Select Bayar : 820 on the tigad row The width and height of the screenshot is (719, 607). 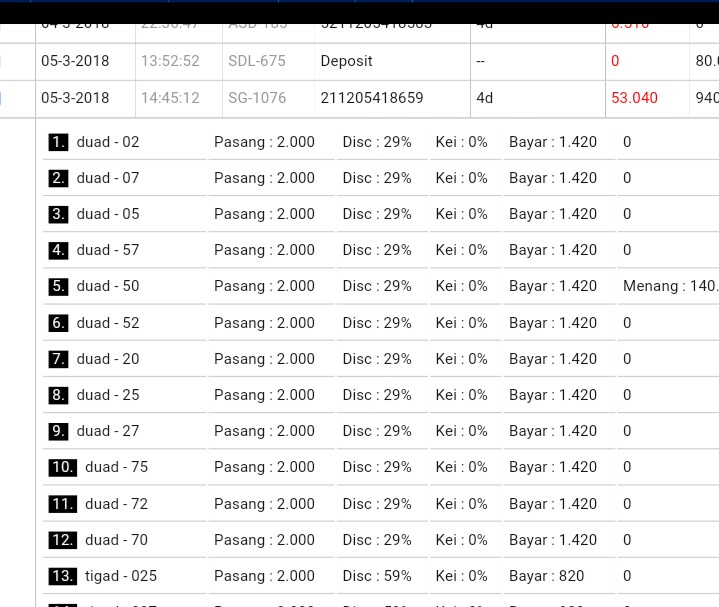tap(546, 576)
